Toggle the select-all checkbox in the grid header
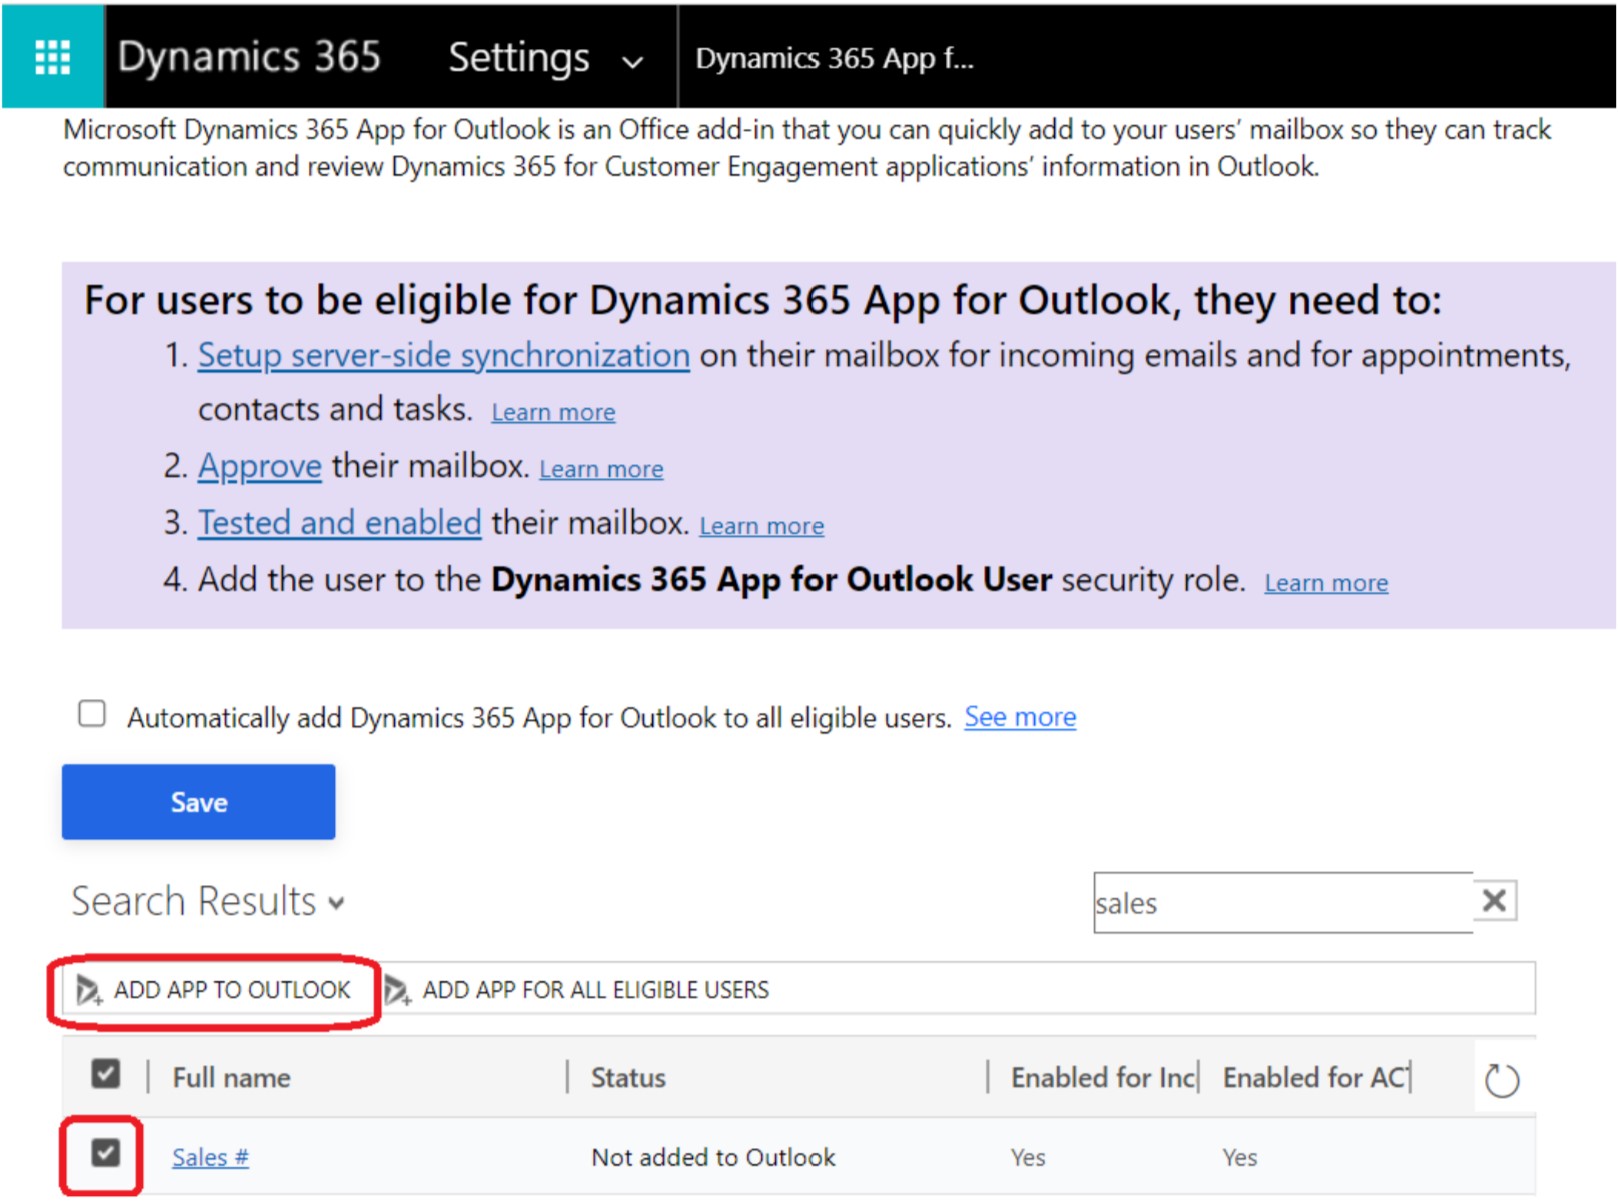1618x1202 pixels. pos(105,1074)
